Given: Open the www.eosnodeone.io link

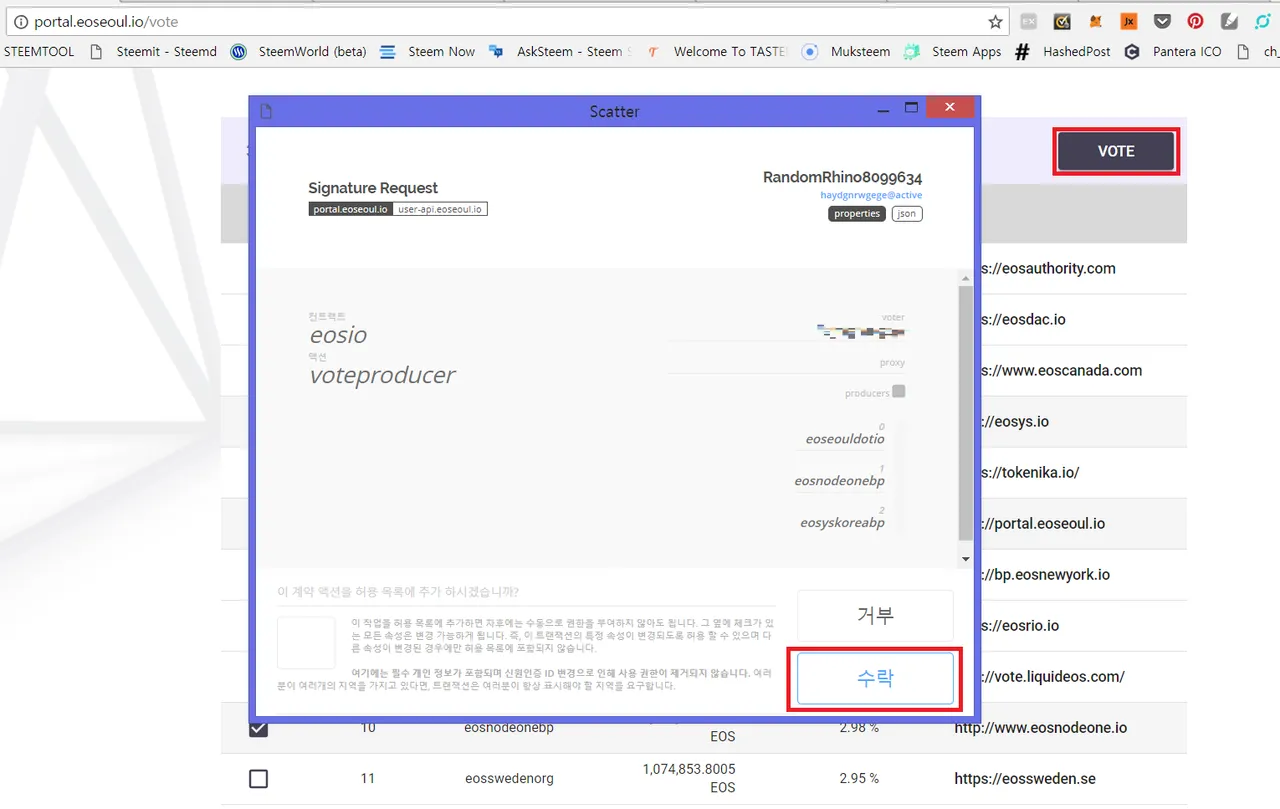Looking at the screenshot, I should click(1041, 727).
